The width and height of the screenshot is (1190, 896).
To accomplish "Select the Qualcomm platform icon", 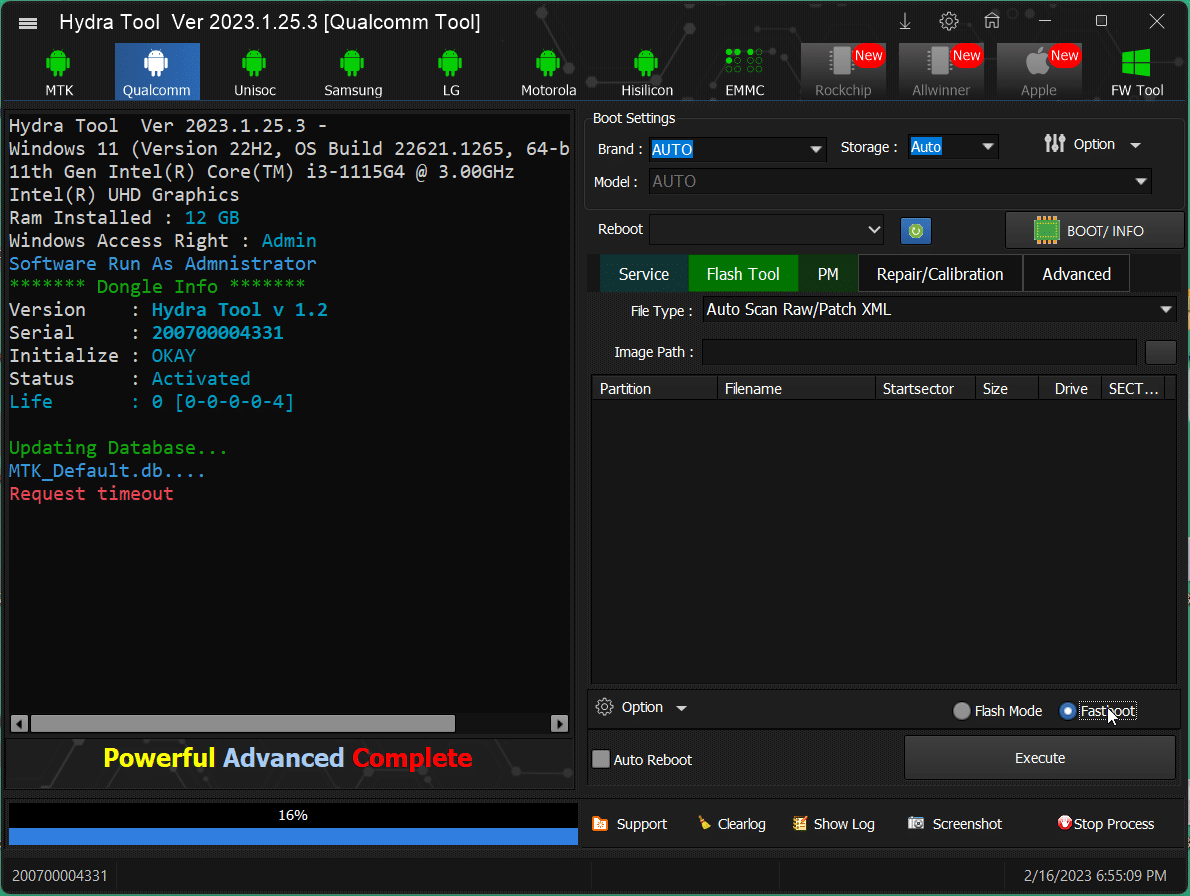I will [157, 71].
